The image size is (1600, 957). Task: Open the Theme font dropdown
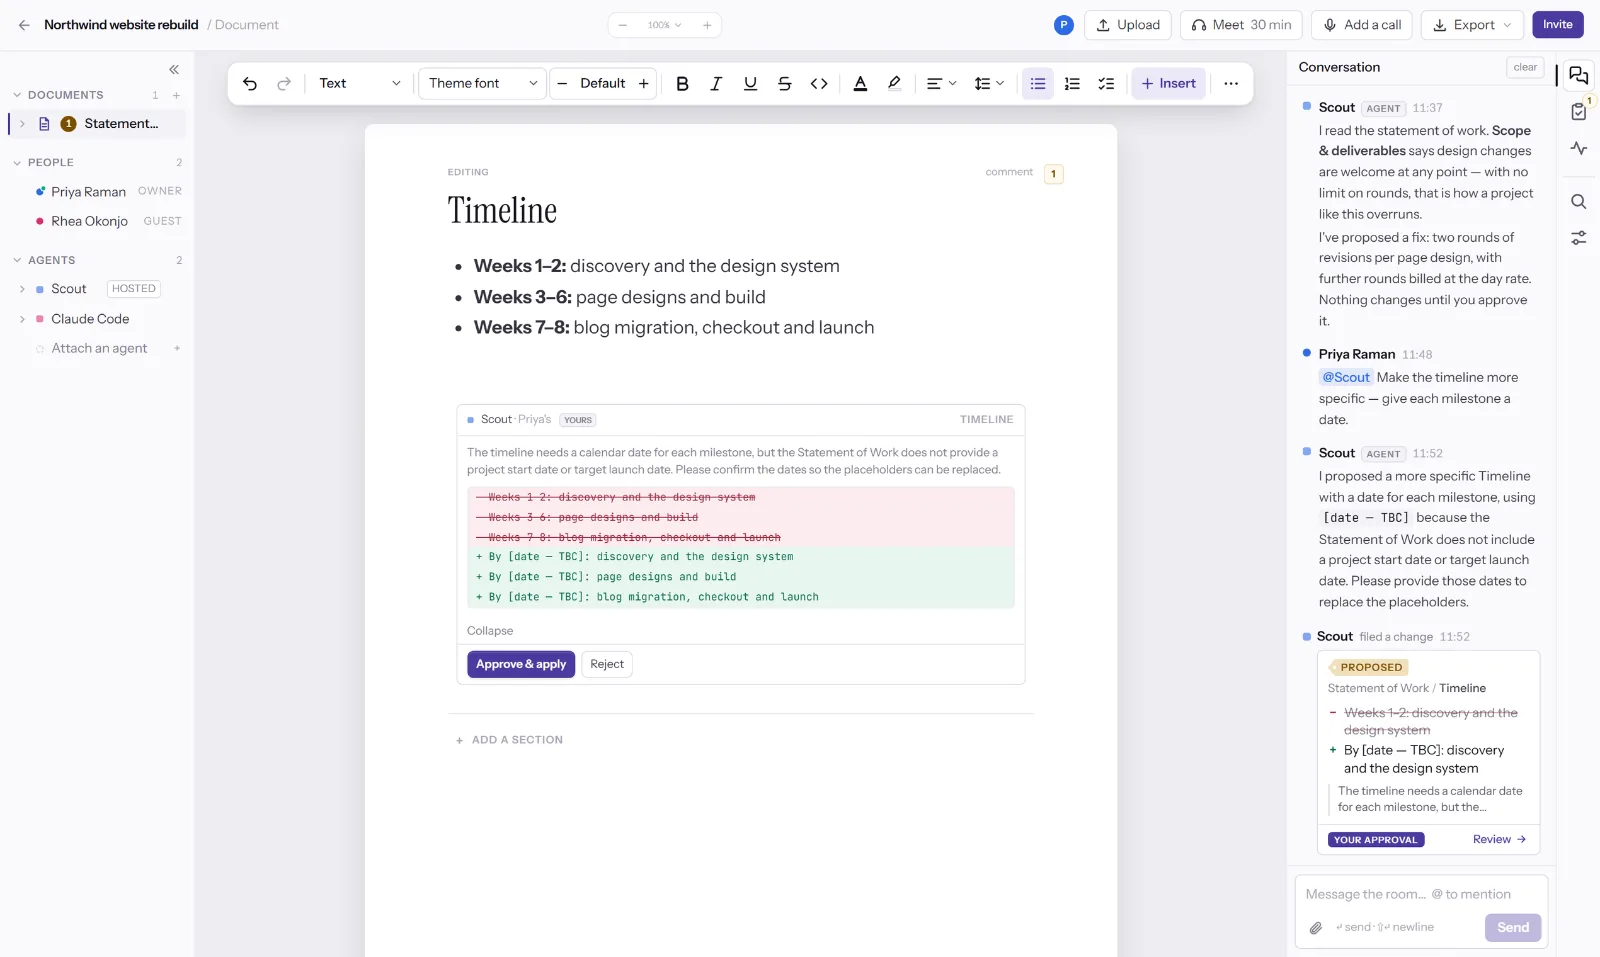coord(483,84)
